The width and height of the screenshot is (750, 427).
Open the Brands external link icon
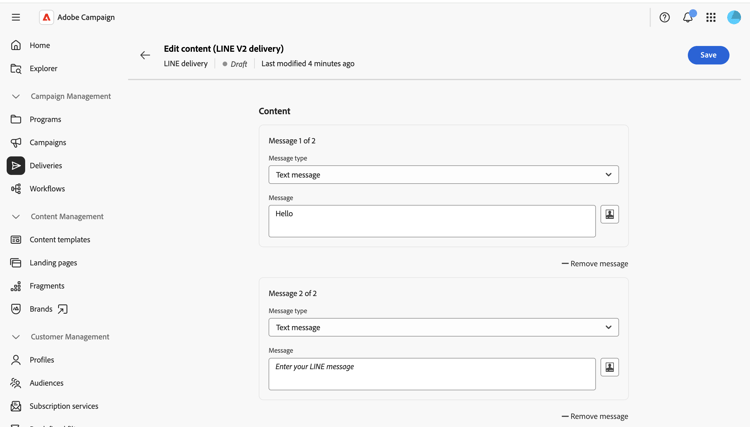(x=62, y=309)
